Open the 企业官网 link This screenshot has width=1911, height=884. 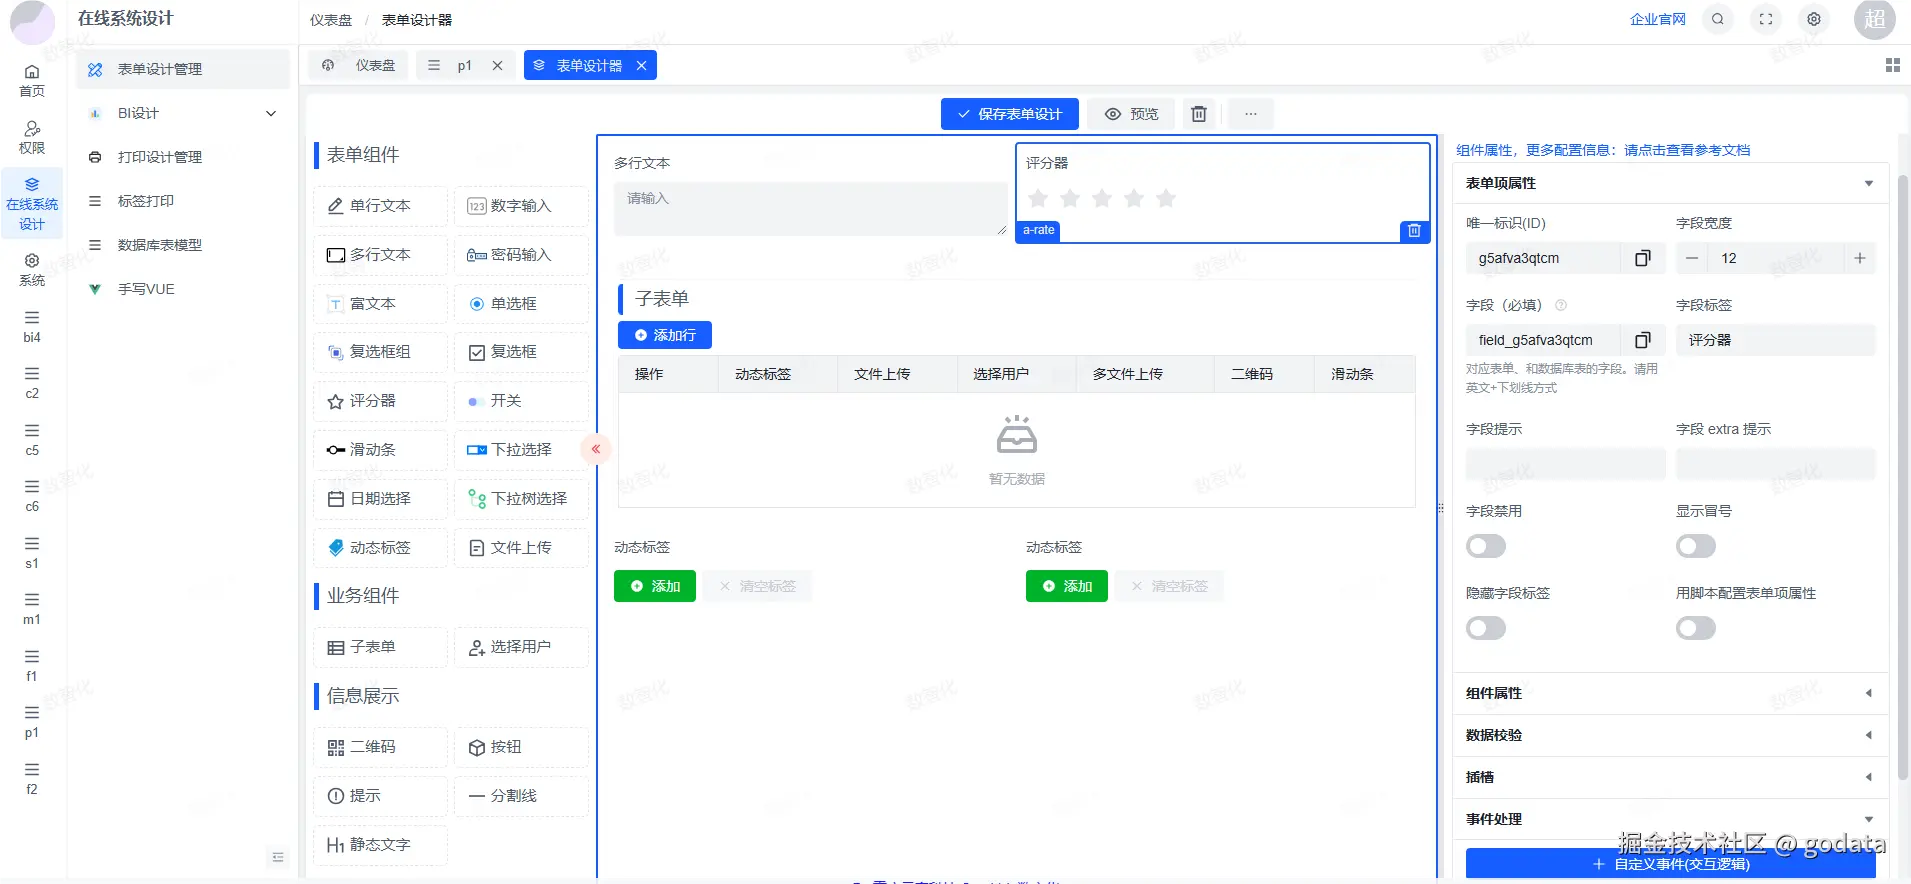tap(1657, 19)
